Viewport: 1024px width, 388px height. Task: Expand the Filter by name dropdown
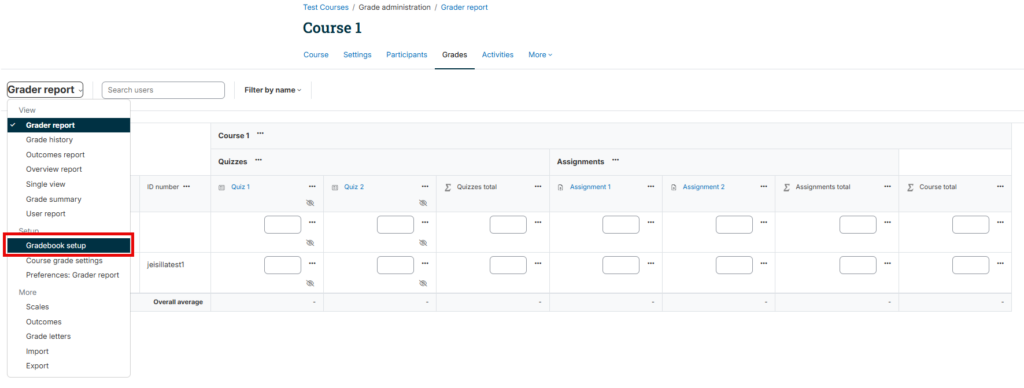point(273,90)
